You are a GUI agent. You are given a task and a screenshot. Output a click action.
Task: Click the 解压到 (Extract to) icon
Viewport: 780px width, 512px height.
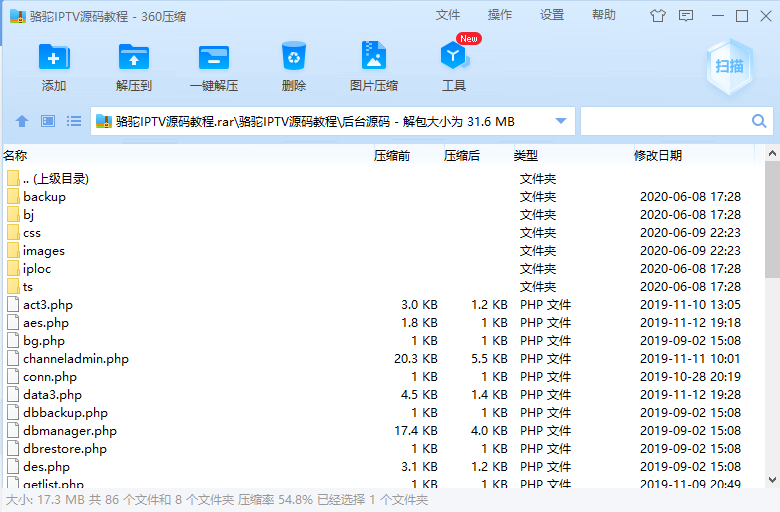coord(133,57)
